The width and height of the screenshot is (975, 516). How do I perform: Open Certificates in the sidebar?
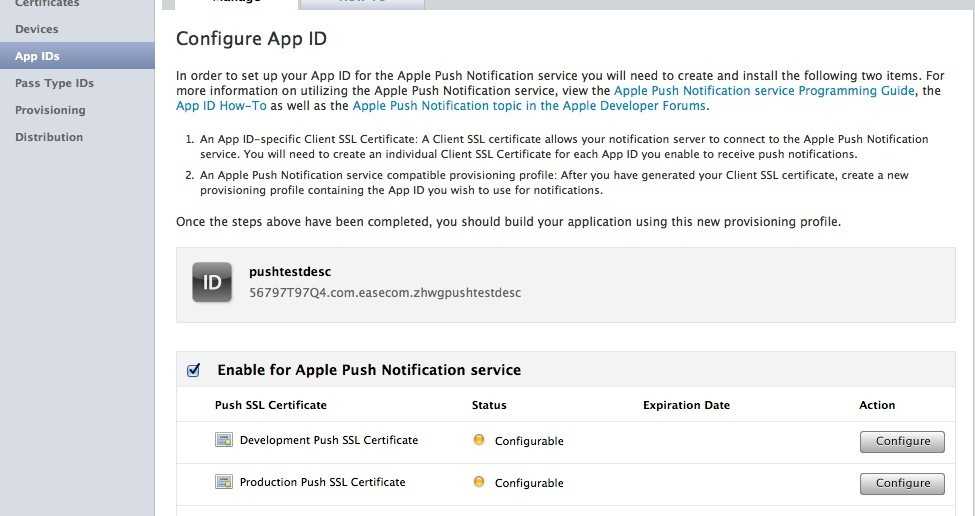(x=47, y=4)
